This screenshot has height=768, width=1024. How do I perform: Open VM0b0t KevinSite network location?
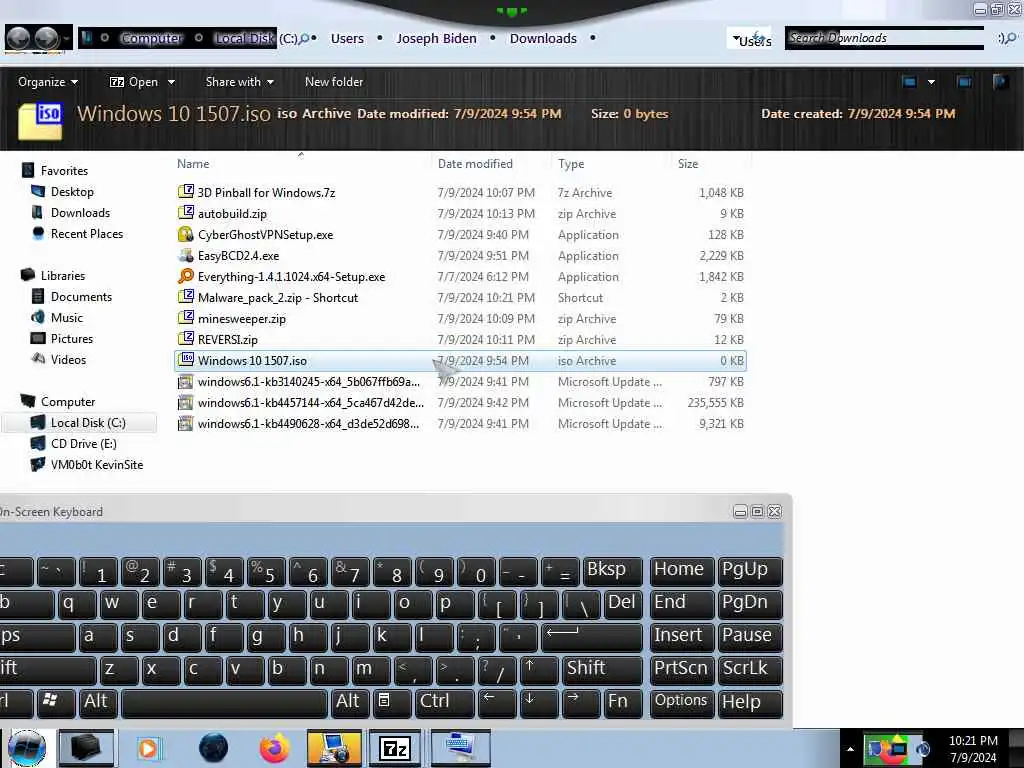tap(96, 464)
